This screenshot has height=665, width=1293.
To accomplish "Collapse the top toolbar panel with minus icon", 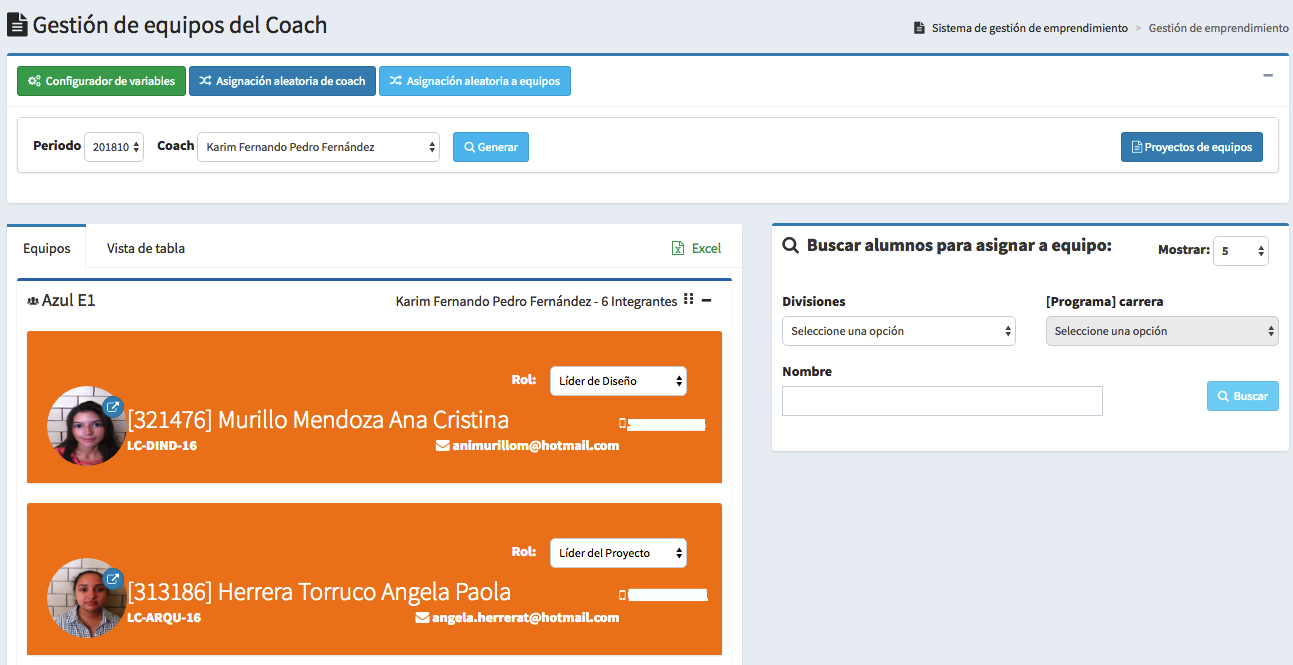I will click(1268, 75).
